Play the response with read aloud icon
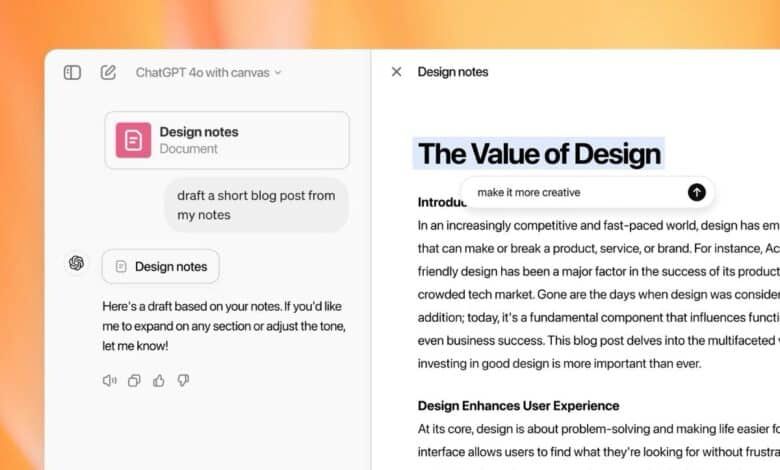 tap(109, 380)
